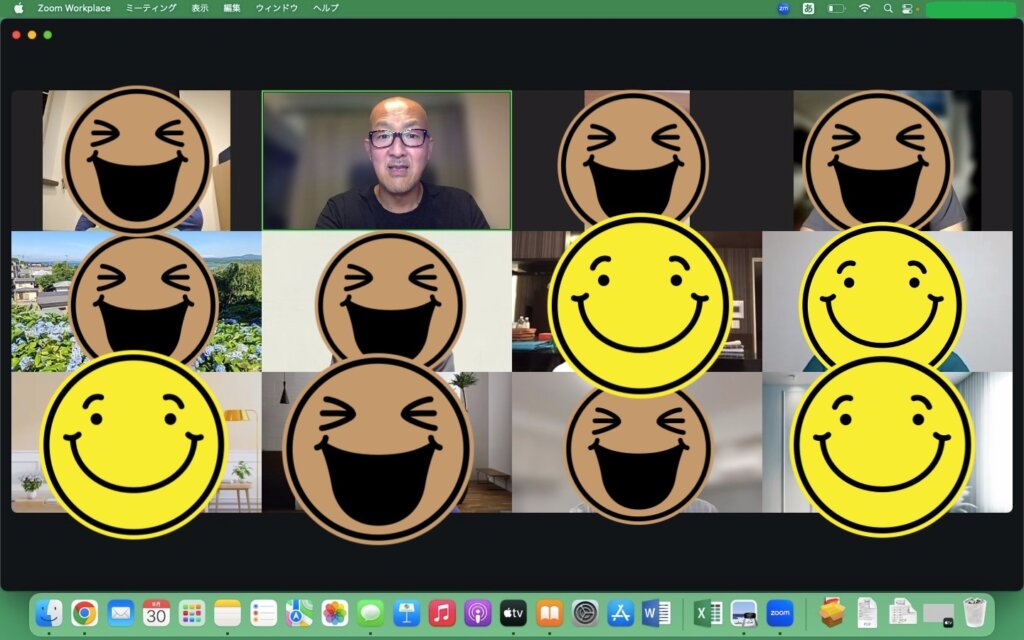
Task: Open the Control Center toggles icon
Action: [x=909, y=8]
